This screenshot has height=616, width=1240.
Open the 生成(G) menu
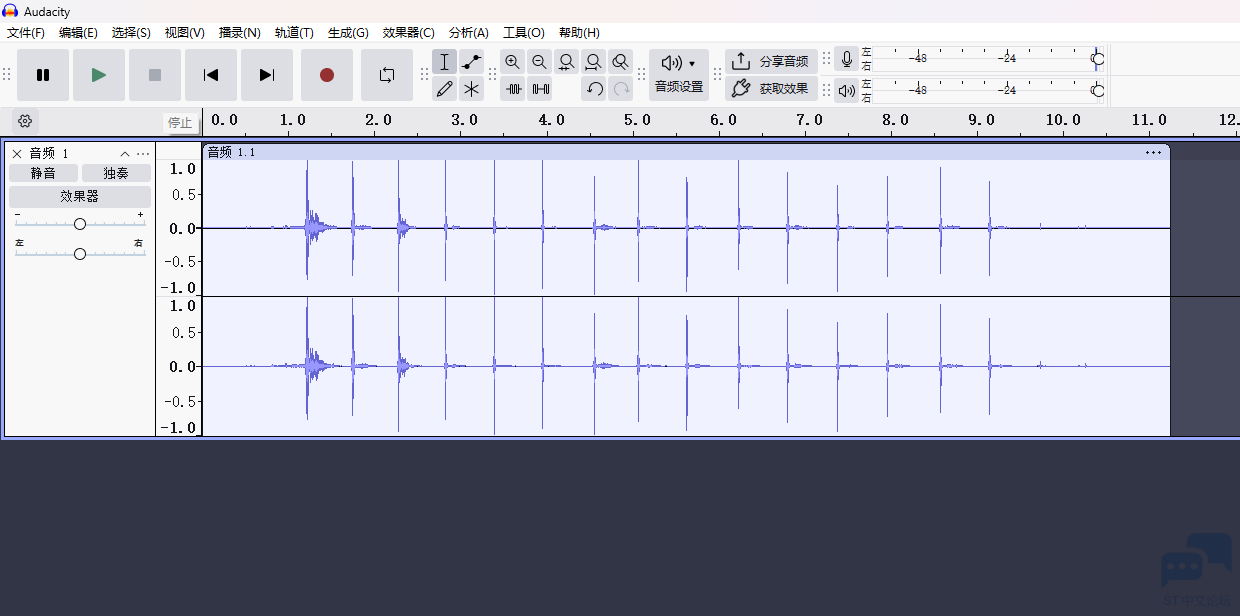(x=349, y=33)
